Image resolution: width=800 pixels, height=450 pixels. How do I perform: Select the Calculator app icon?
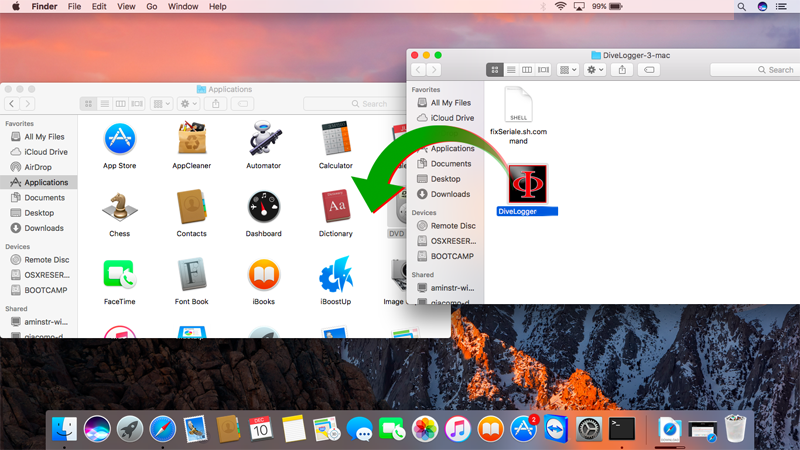(336, 138)
